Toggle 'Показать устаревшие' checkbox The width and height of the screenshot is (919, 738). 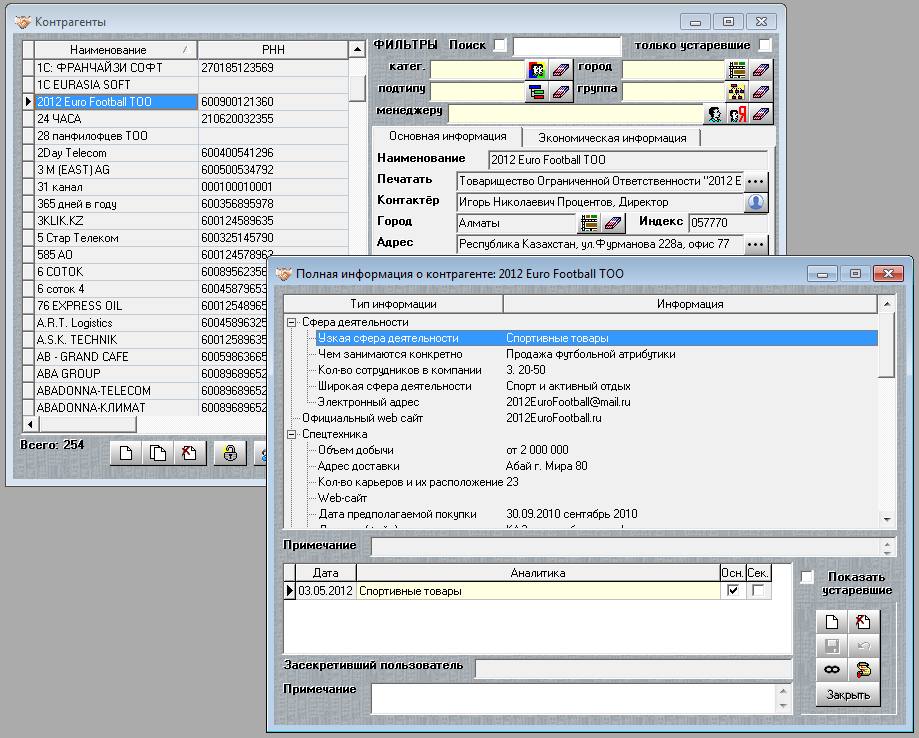807,577
